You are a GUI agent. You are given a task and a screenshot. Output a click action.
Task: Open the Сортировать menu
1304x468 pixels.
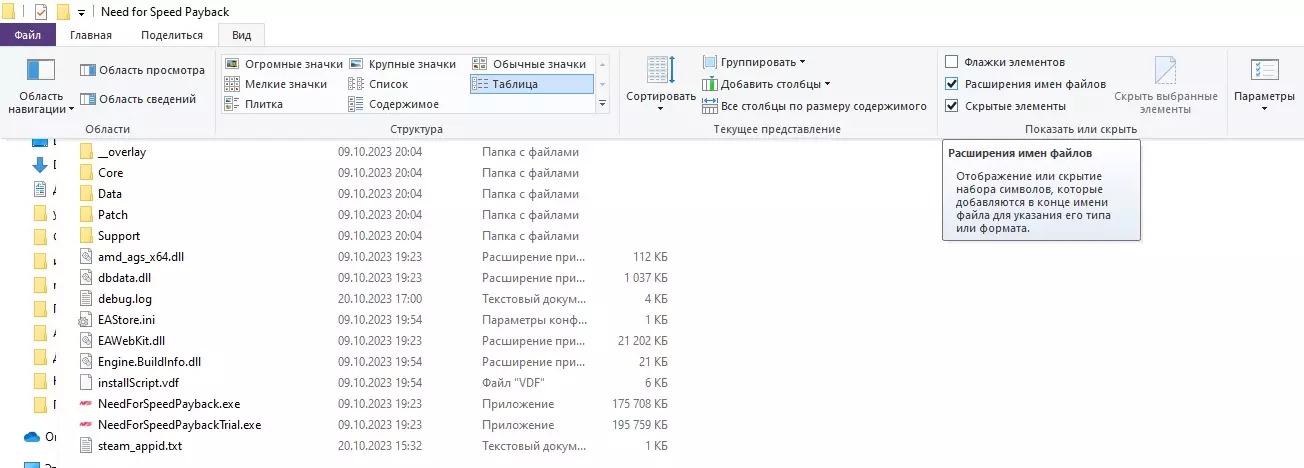(661, 84)
